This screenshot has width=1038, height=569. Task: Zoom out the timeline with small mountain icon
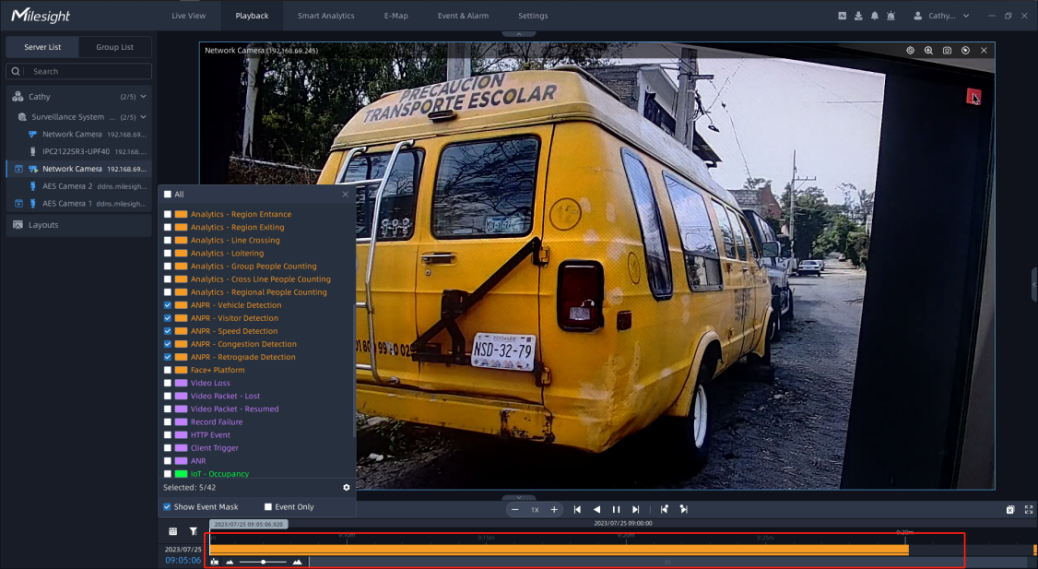click(x=230, y=562)
